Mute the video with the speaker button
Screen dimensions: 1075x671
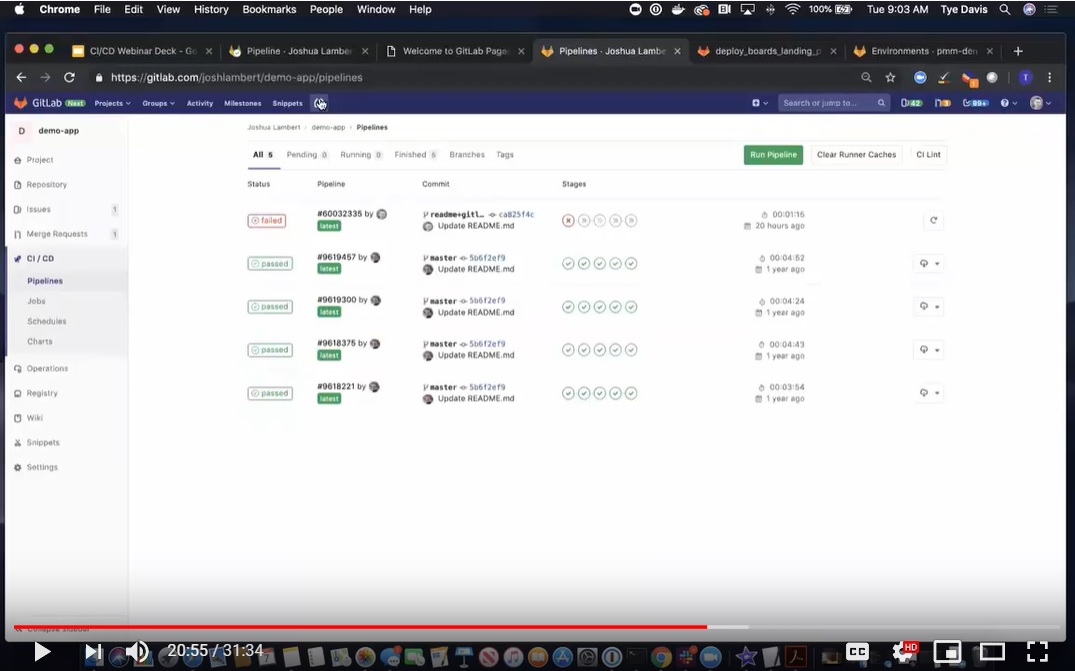pyautogui.click(x=137, y=652)
